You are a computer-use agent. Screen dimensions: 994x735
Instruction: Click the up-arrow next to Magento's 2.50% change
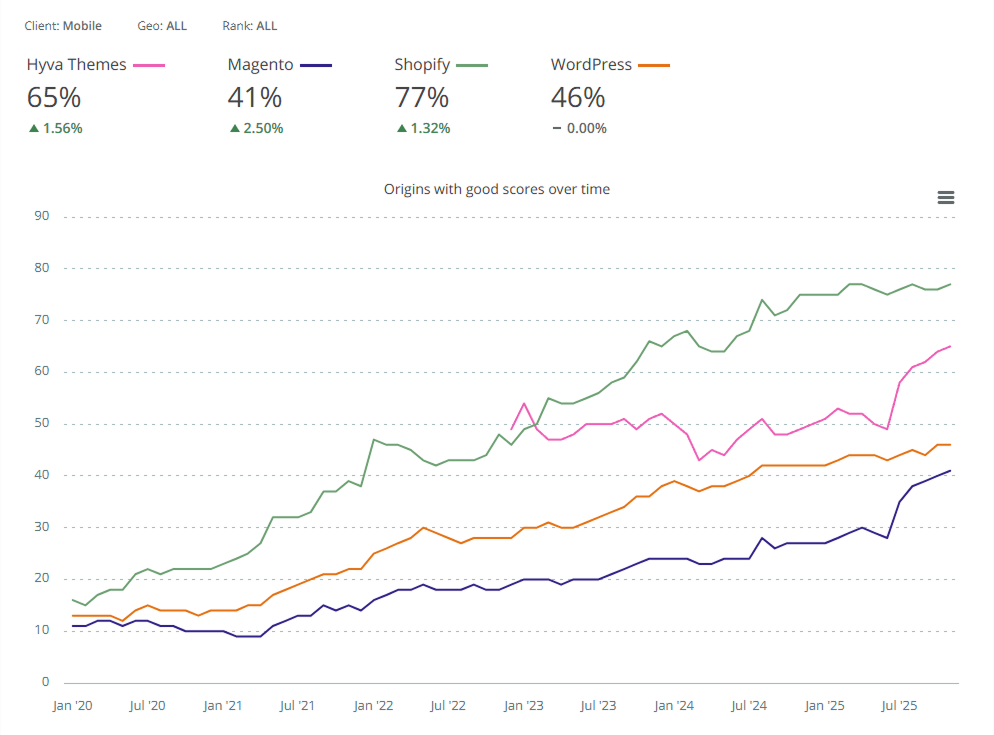pyautogui.click(x=233, y=128)
